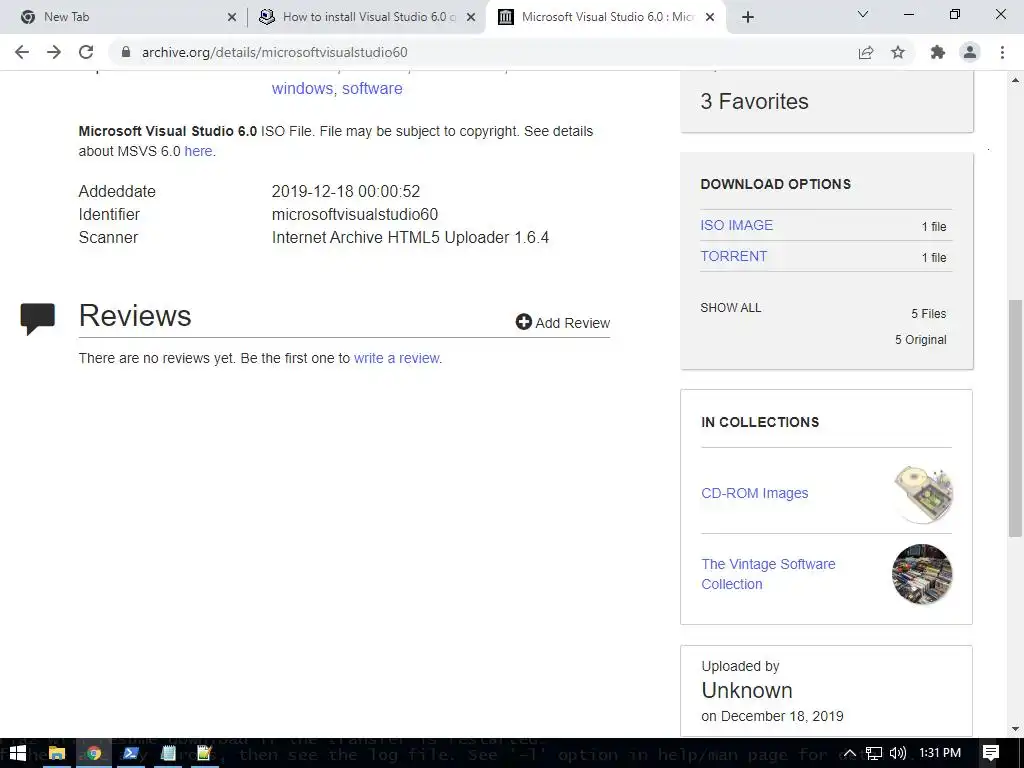Click the 'write a review' link
This screenshot has height=768, width=1024.
(396, 358)
